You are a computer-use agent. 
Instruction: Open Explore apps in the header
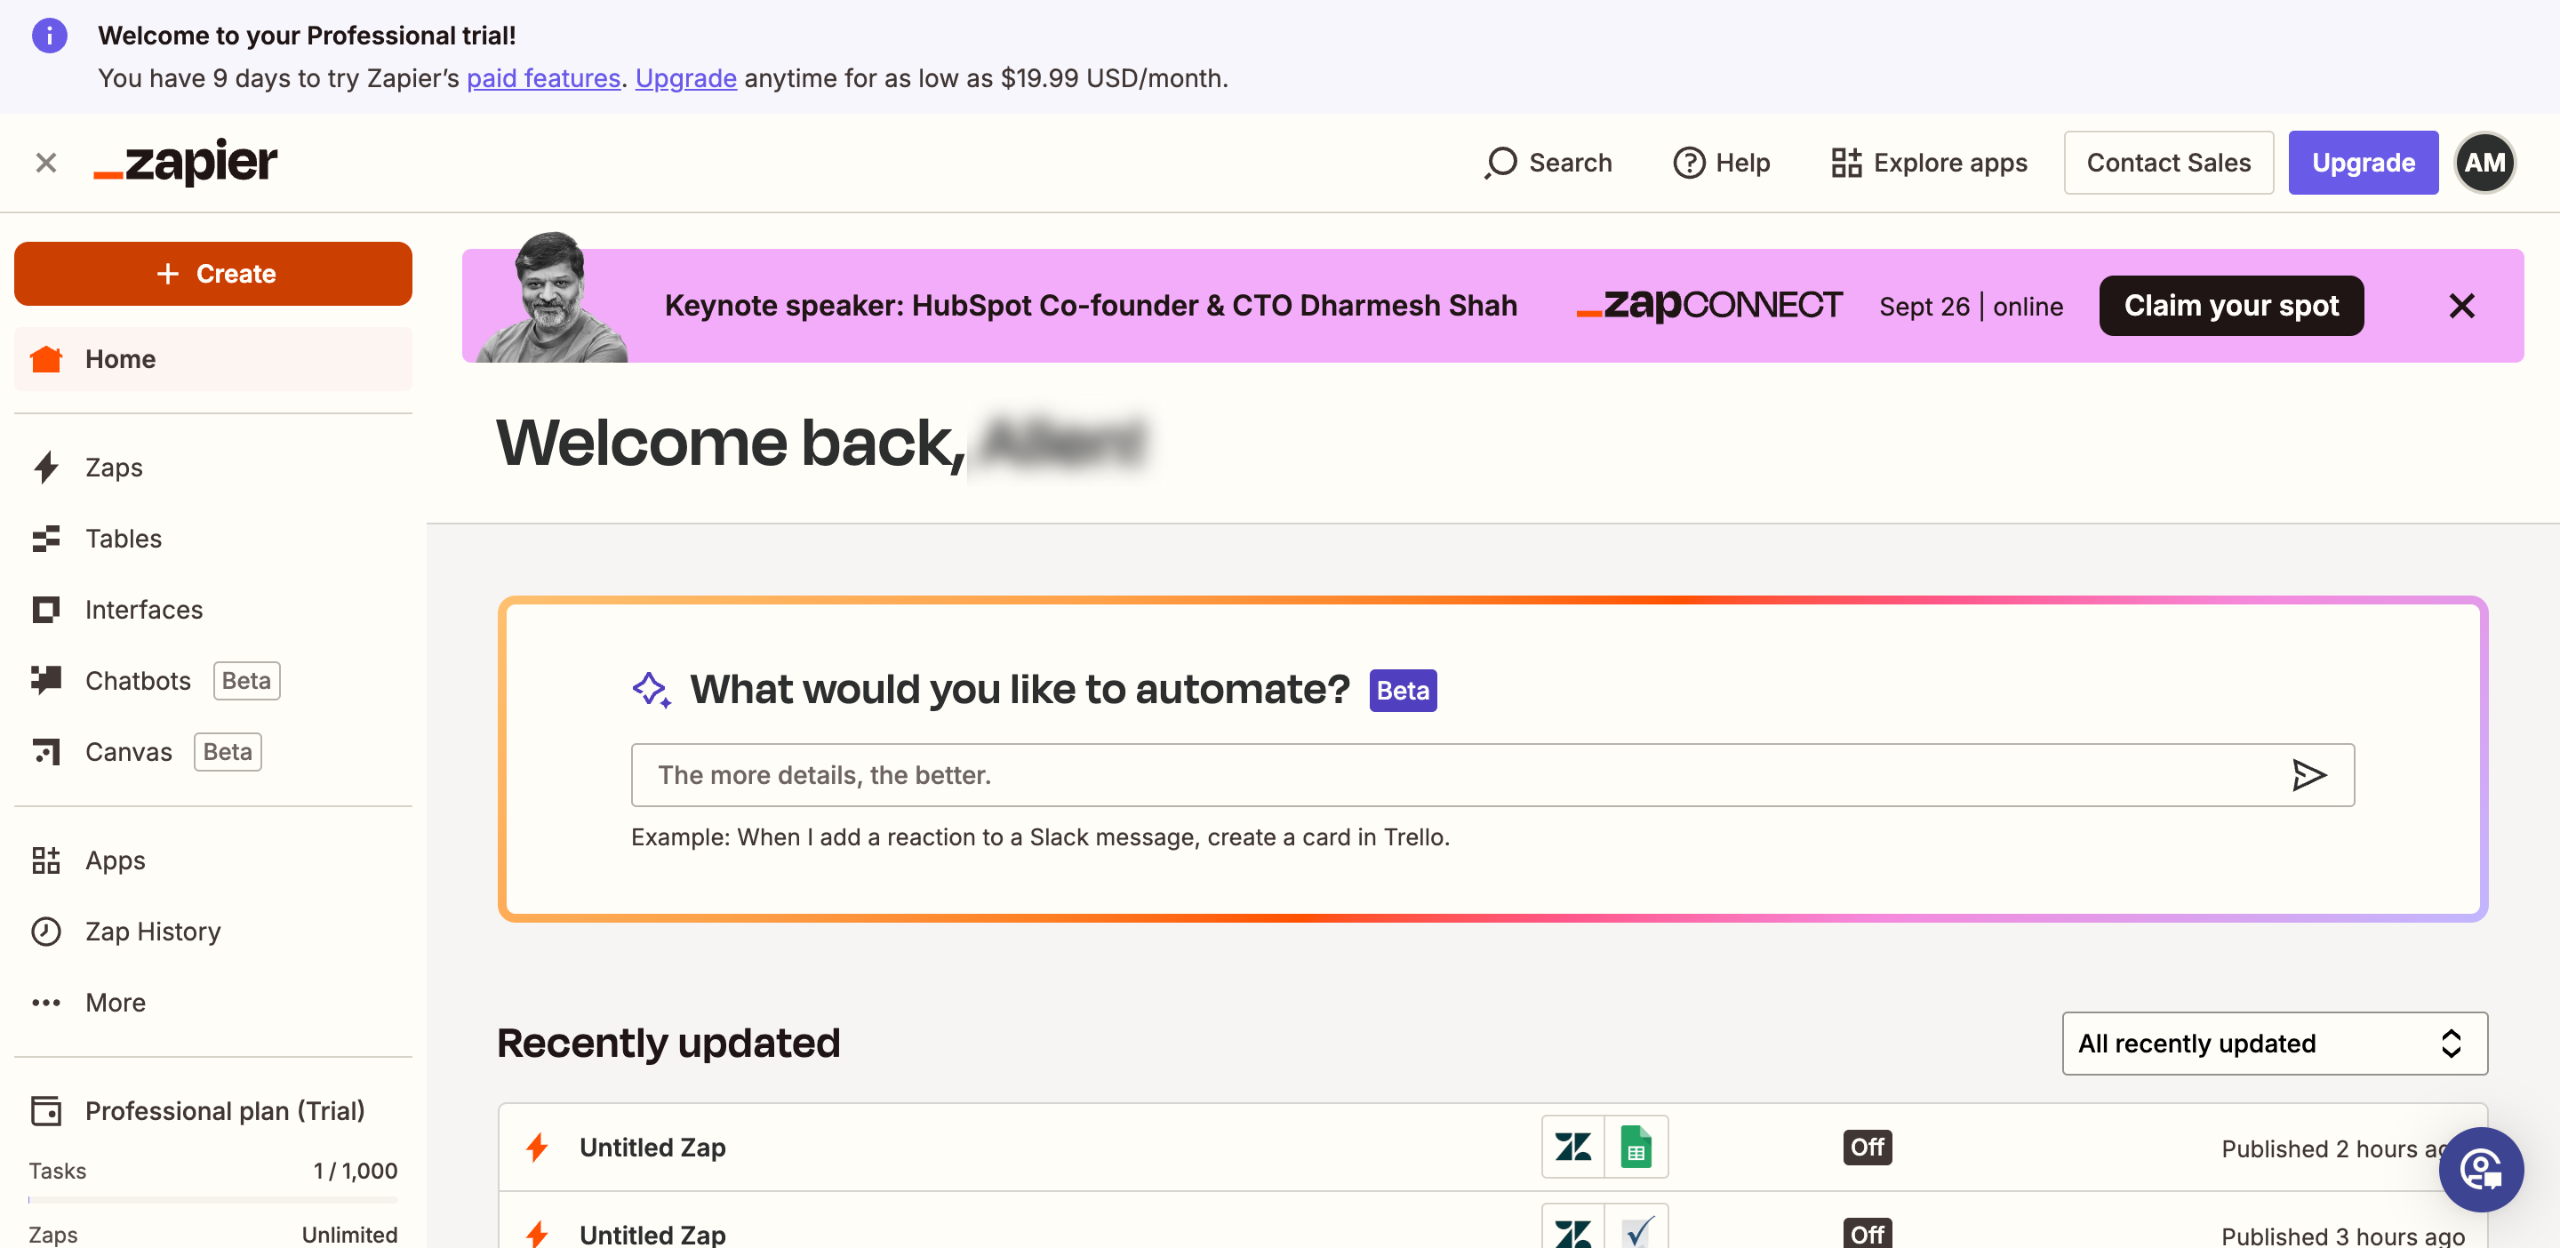coord(1929,163)
